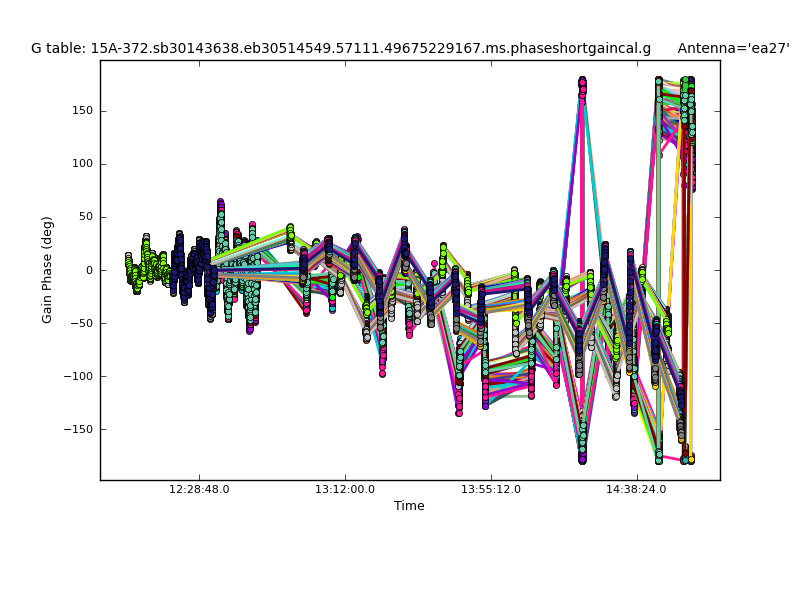Click the 13:12:00.0 time tick label

(x=345, y=490)
